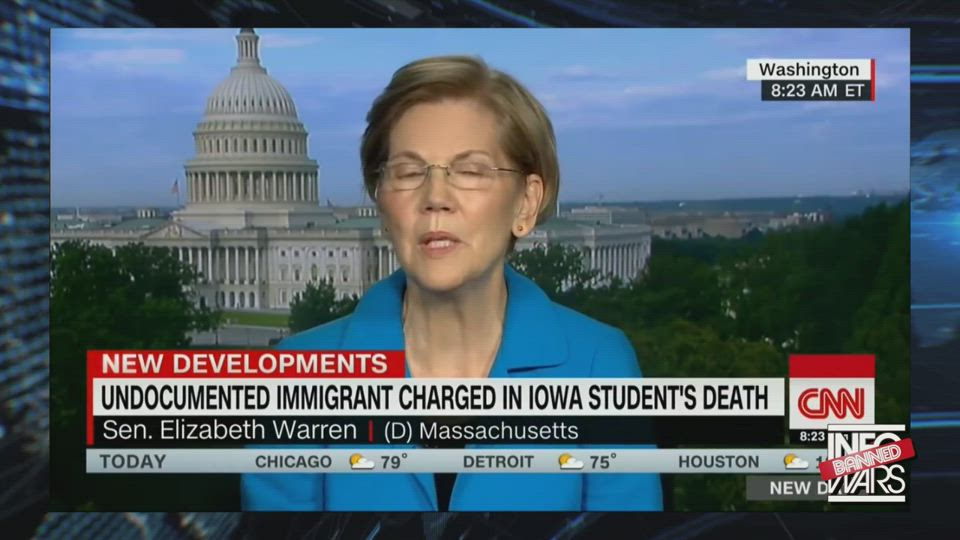
Task: Click the Sen. Elizabeth Warren name caption
Action: [230, 430]
